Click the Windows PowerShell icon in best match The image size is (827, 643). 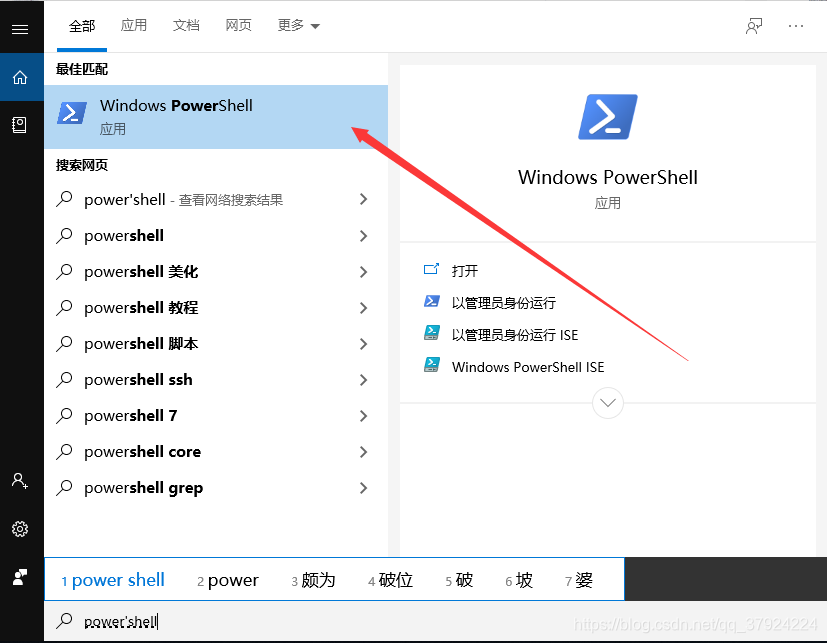[x=72, y=113]
